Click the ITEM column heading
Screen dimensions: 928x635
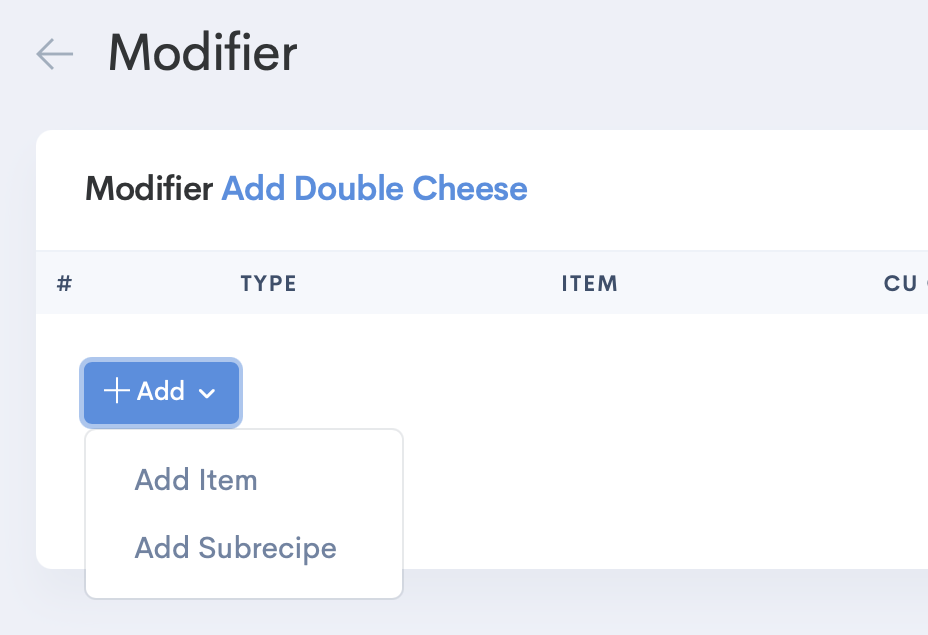590,283
